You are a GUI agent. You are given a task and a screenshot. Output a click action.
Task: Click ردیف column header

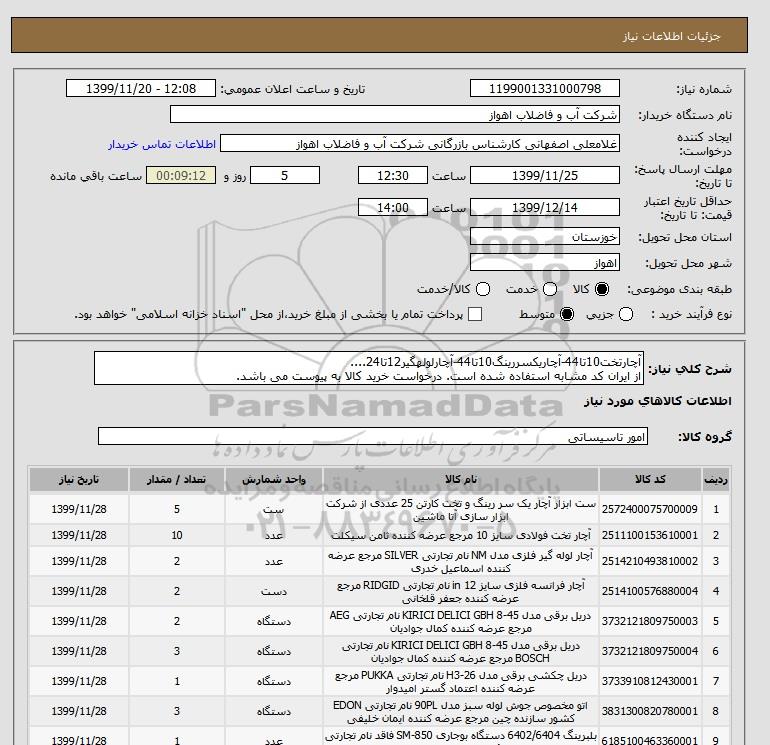pyautogui.click(x=715, y=479)
